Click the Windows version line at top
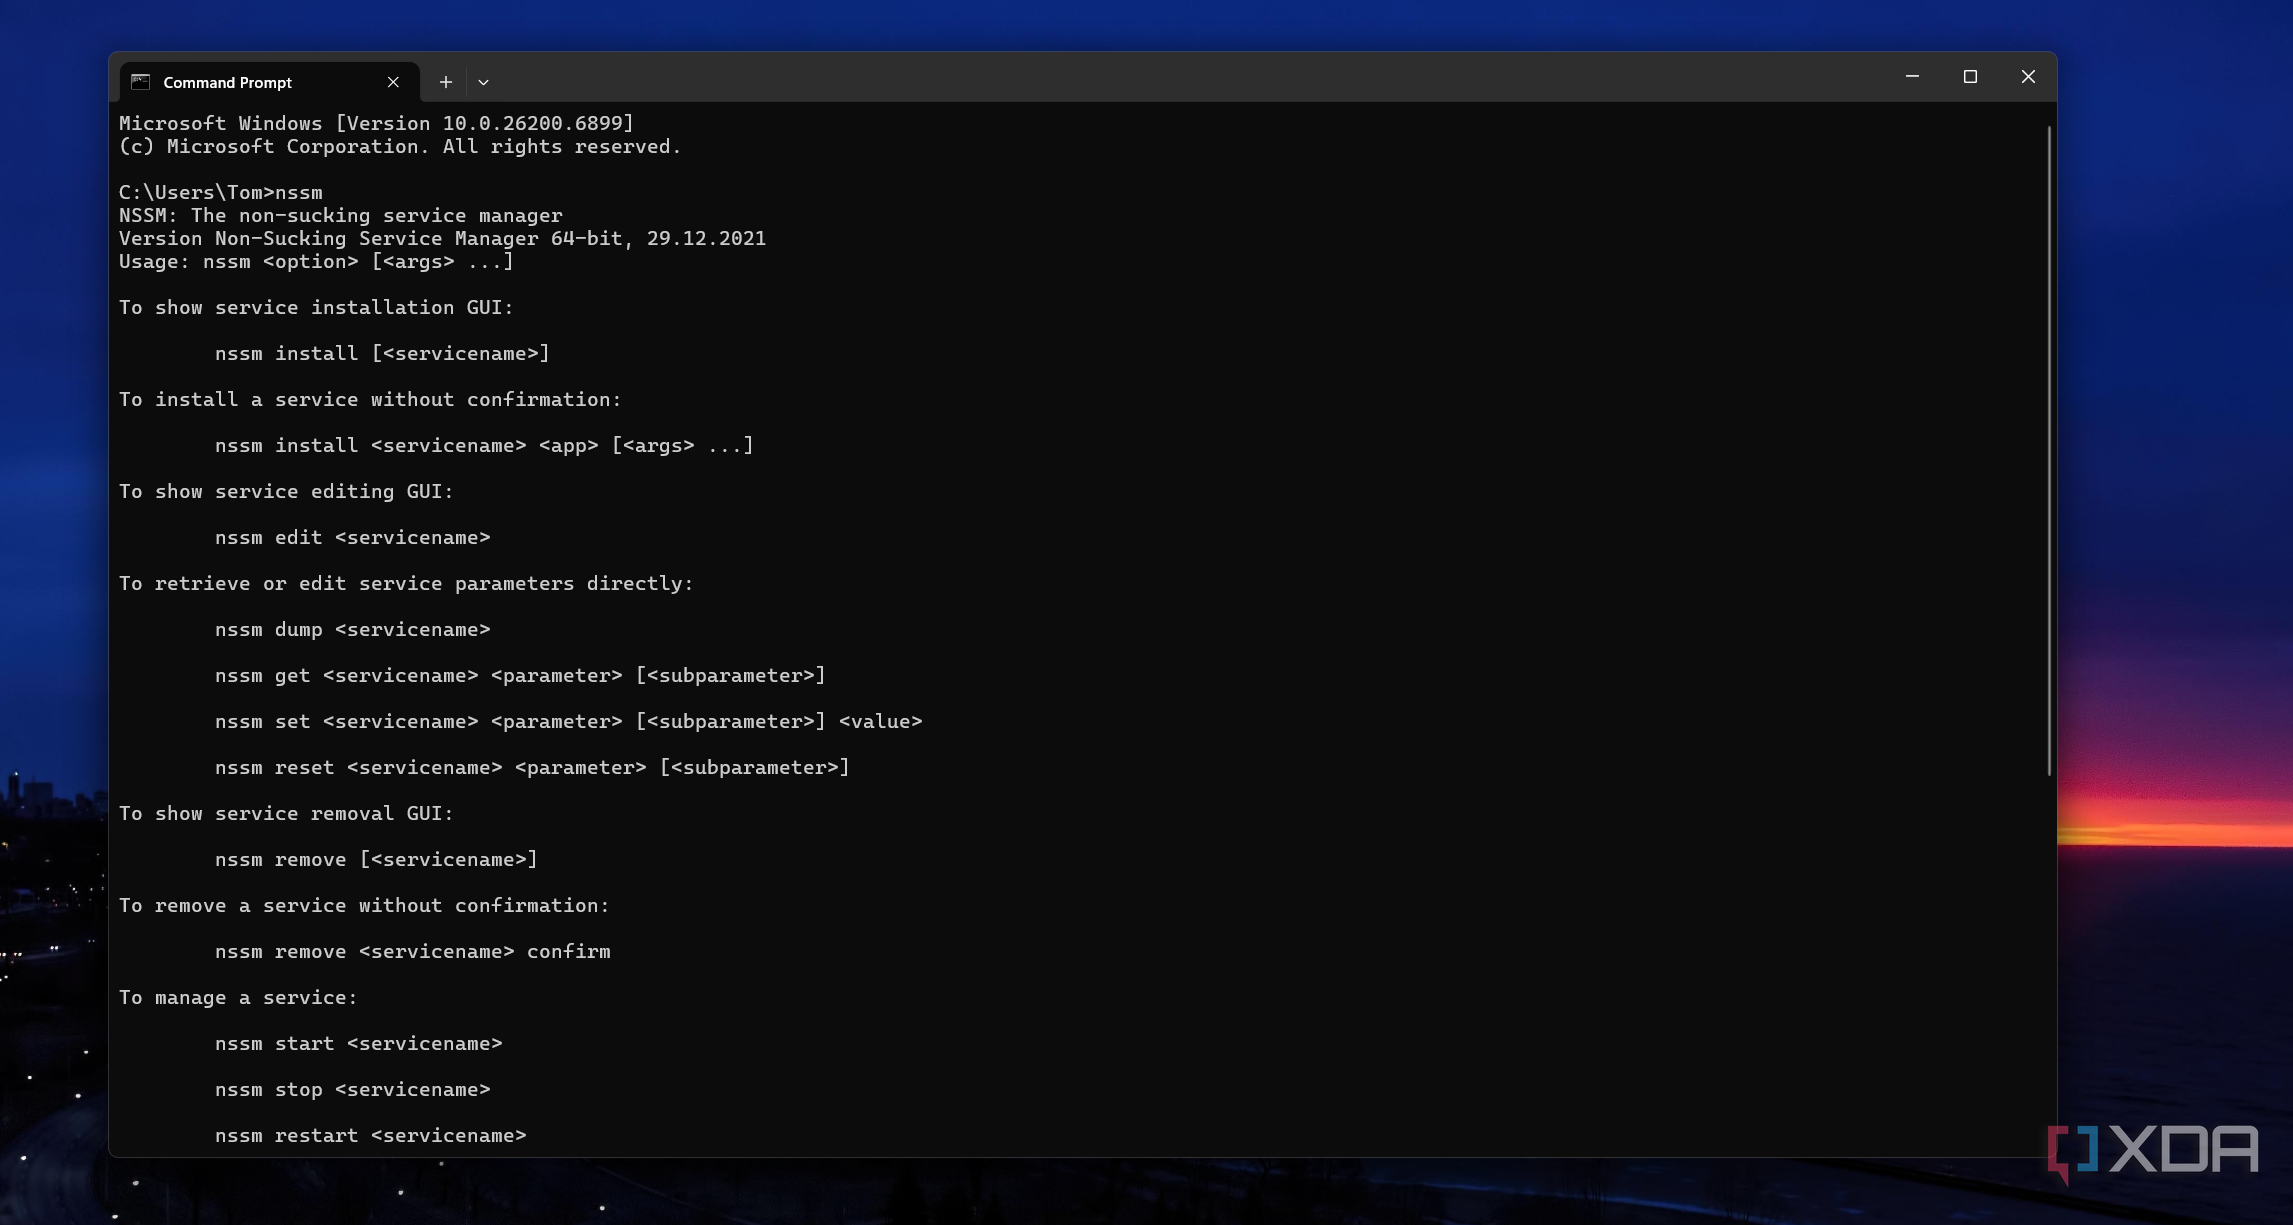This screenshot has height=1225, width=2293. pos(376,124)
